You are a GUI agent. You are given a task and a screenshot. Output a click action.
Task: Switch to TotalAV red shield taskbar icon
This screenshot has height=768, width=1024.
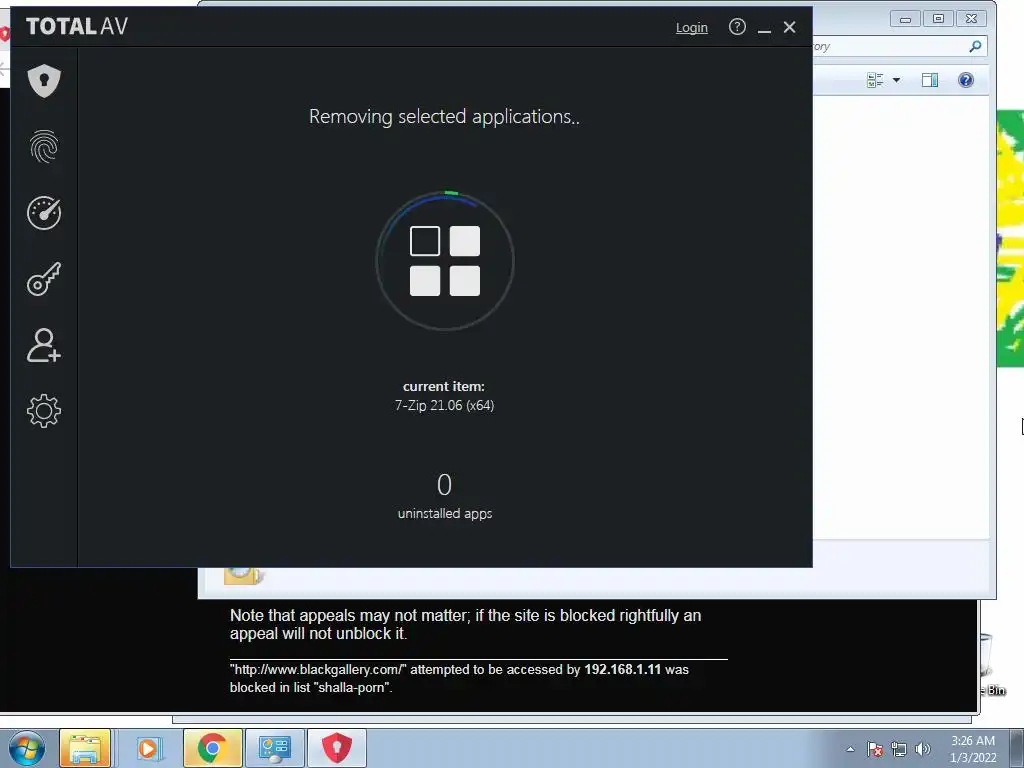pyautogui.click(x=337, y=748)
